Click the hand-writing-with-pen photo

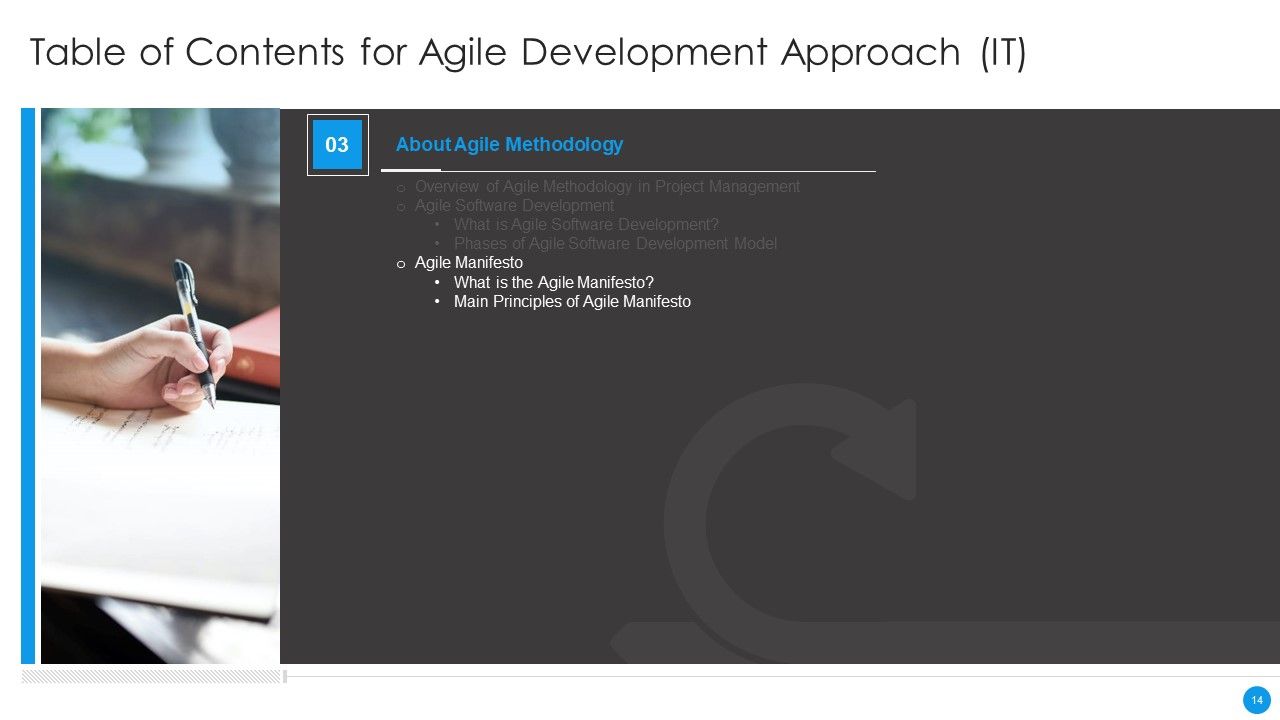point(160,386)
